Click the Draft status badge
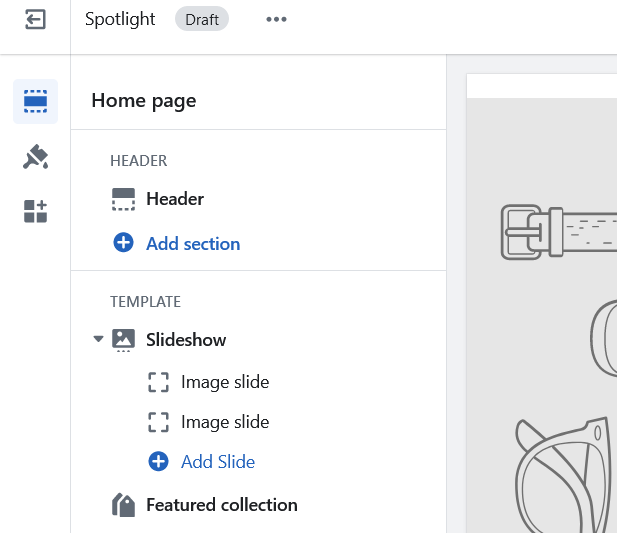This screenshot has width=617, height=533. coord(201,20)
